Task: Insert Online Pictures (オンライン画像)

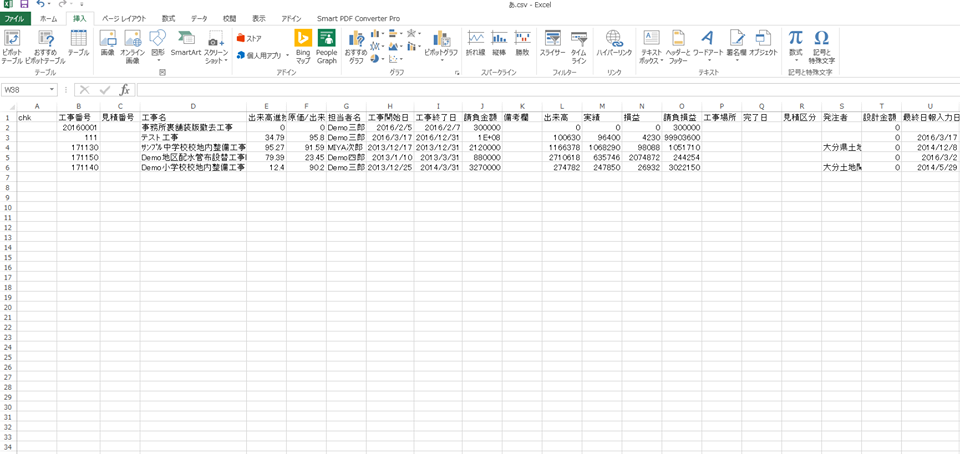Action: (132, 47)
